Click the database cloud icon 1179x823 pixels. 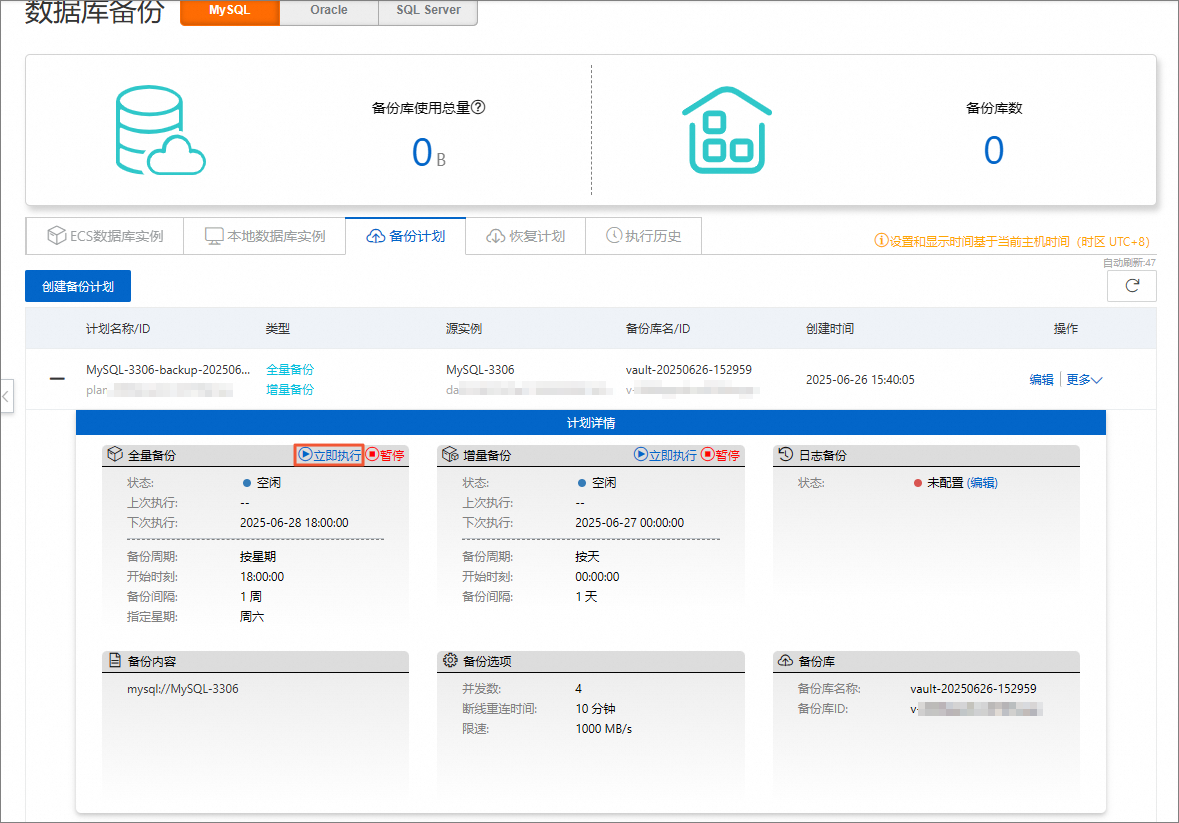click(x=160, y=130)
